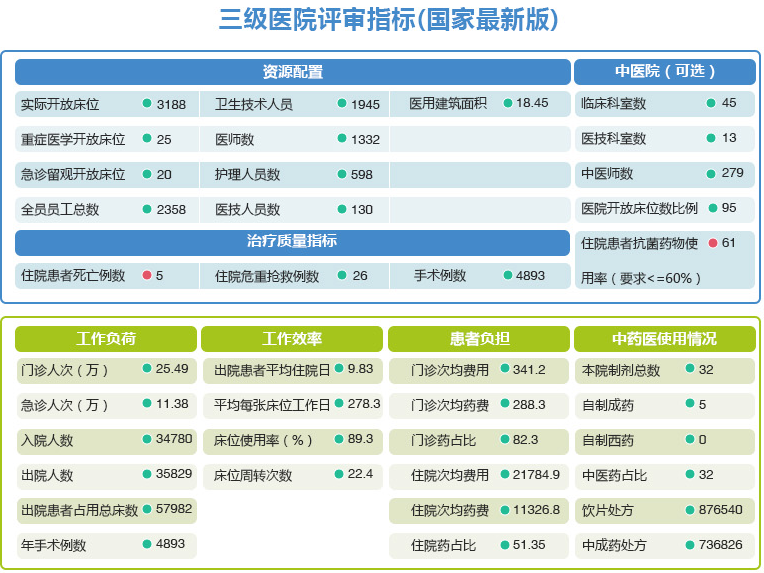
Task: Open the 中药医使用情况 header
Action: [664, 339]
